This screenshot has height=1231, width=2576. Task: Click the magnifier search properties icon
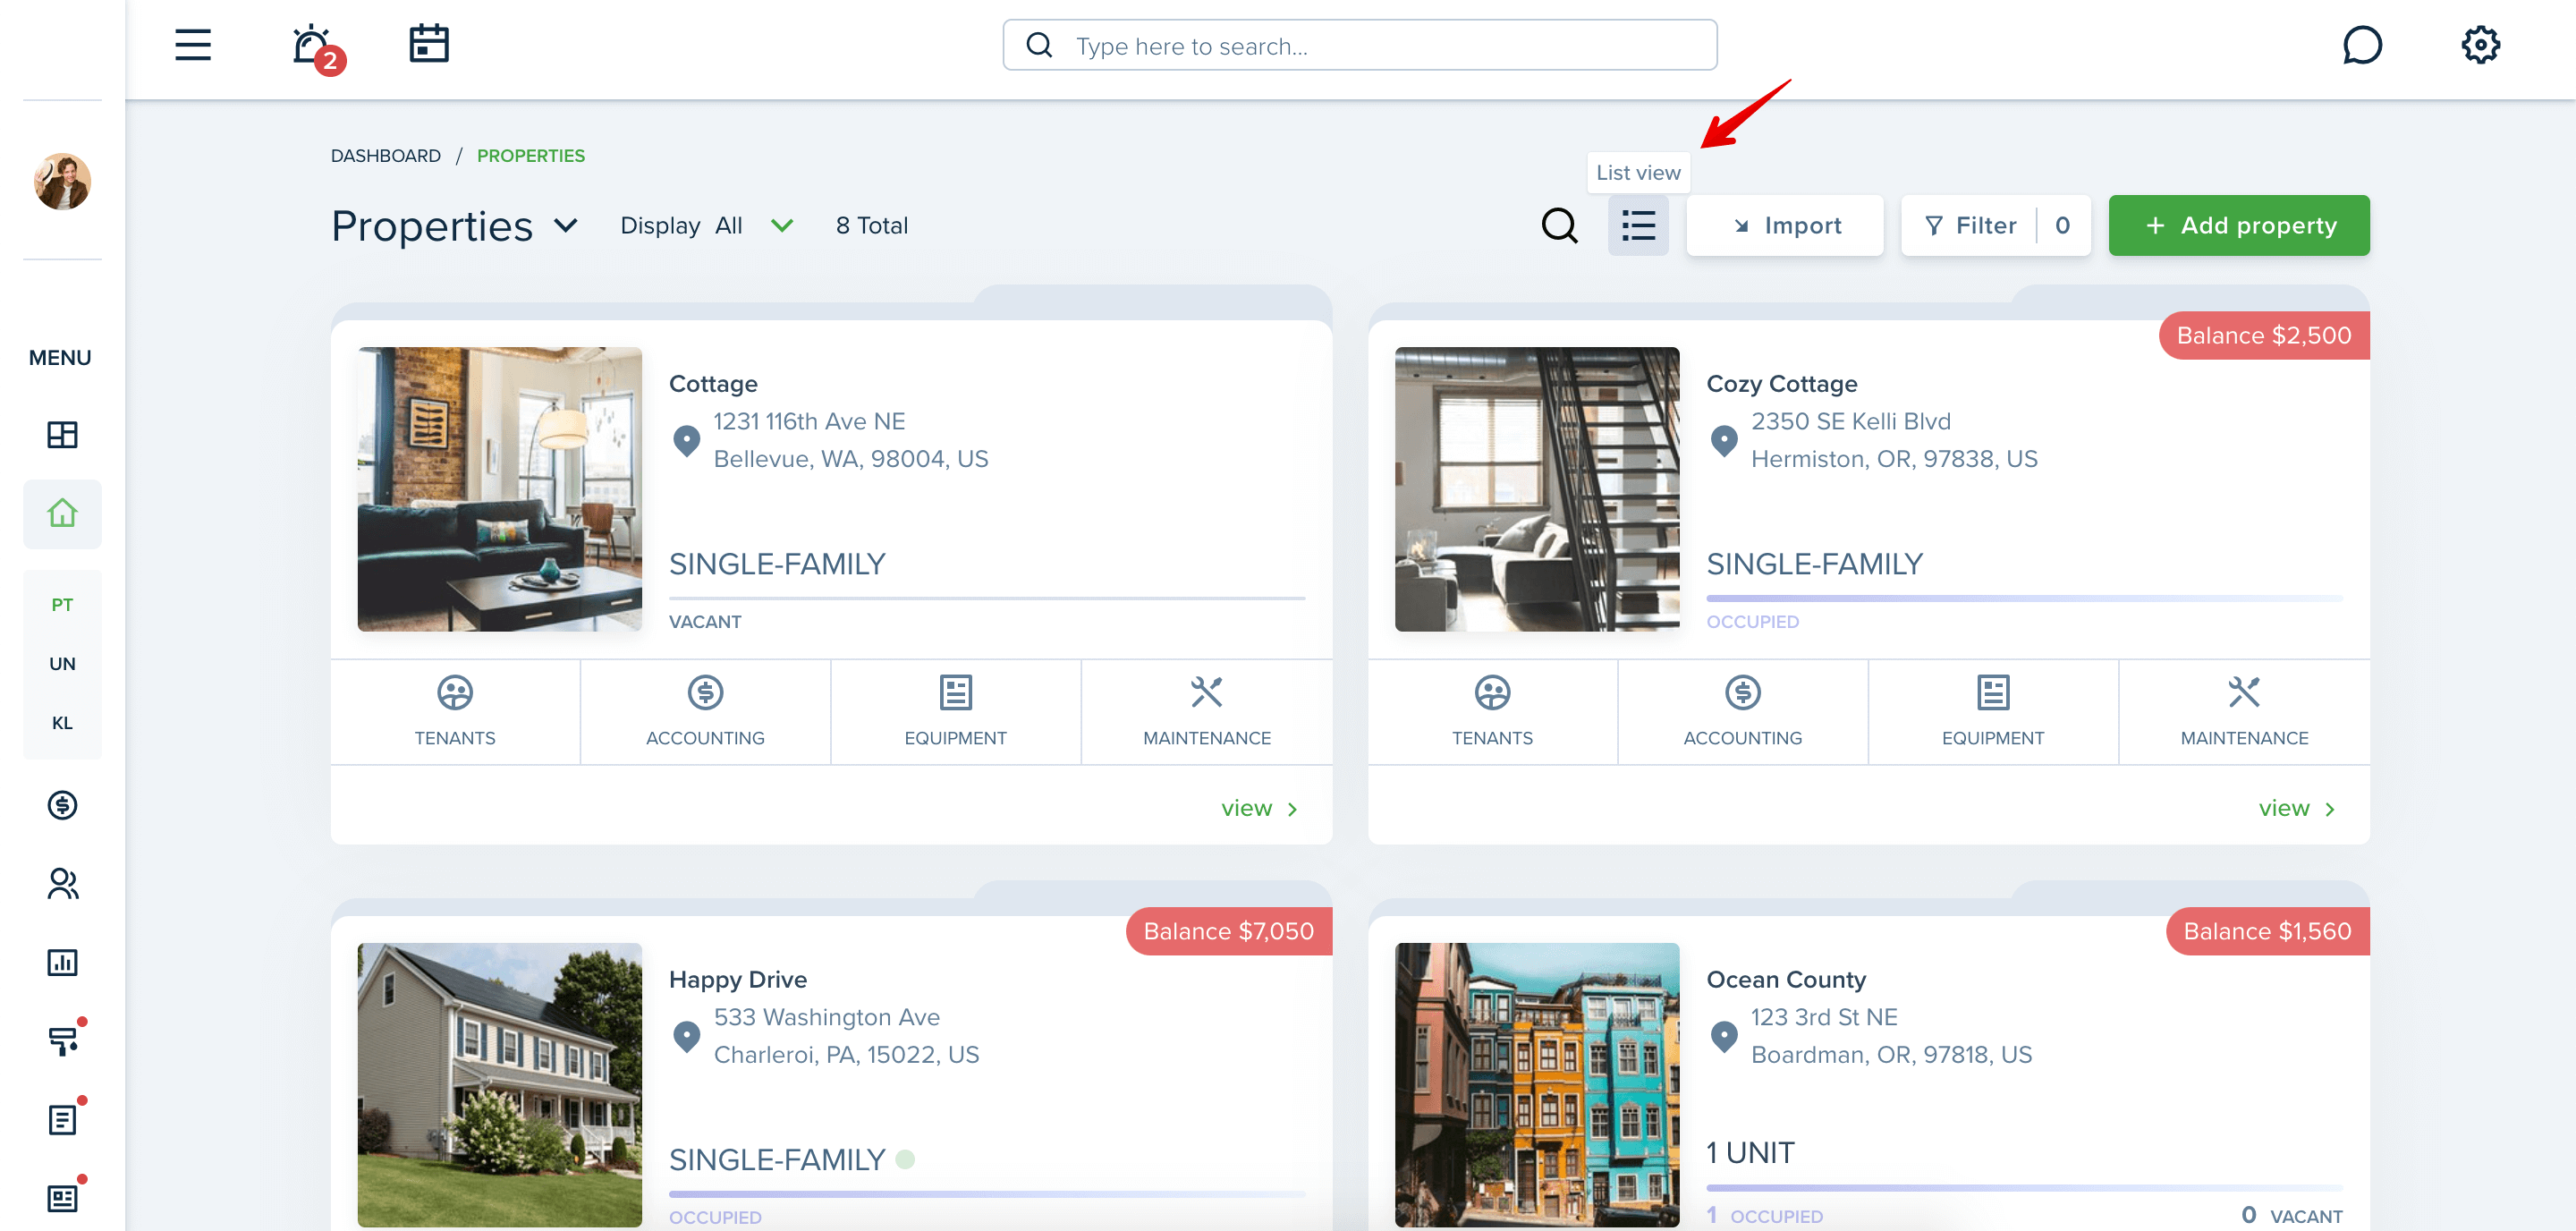click(1559, 226)
